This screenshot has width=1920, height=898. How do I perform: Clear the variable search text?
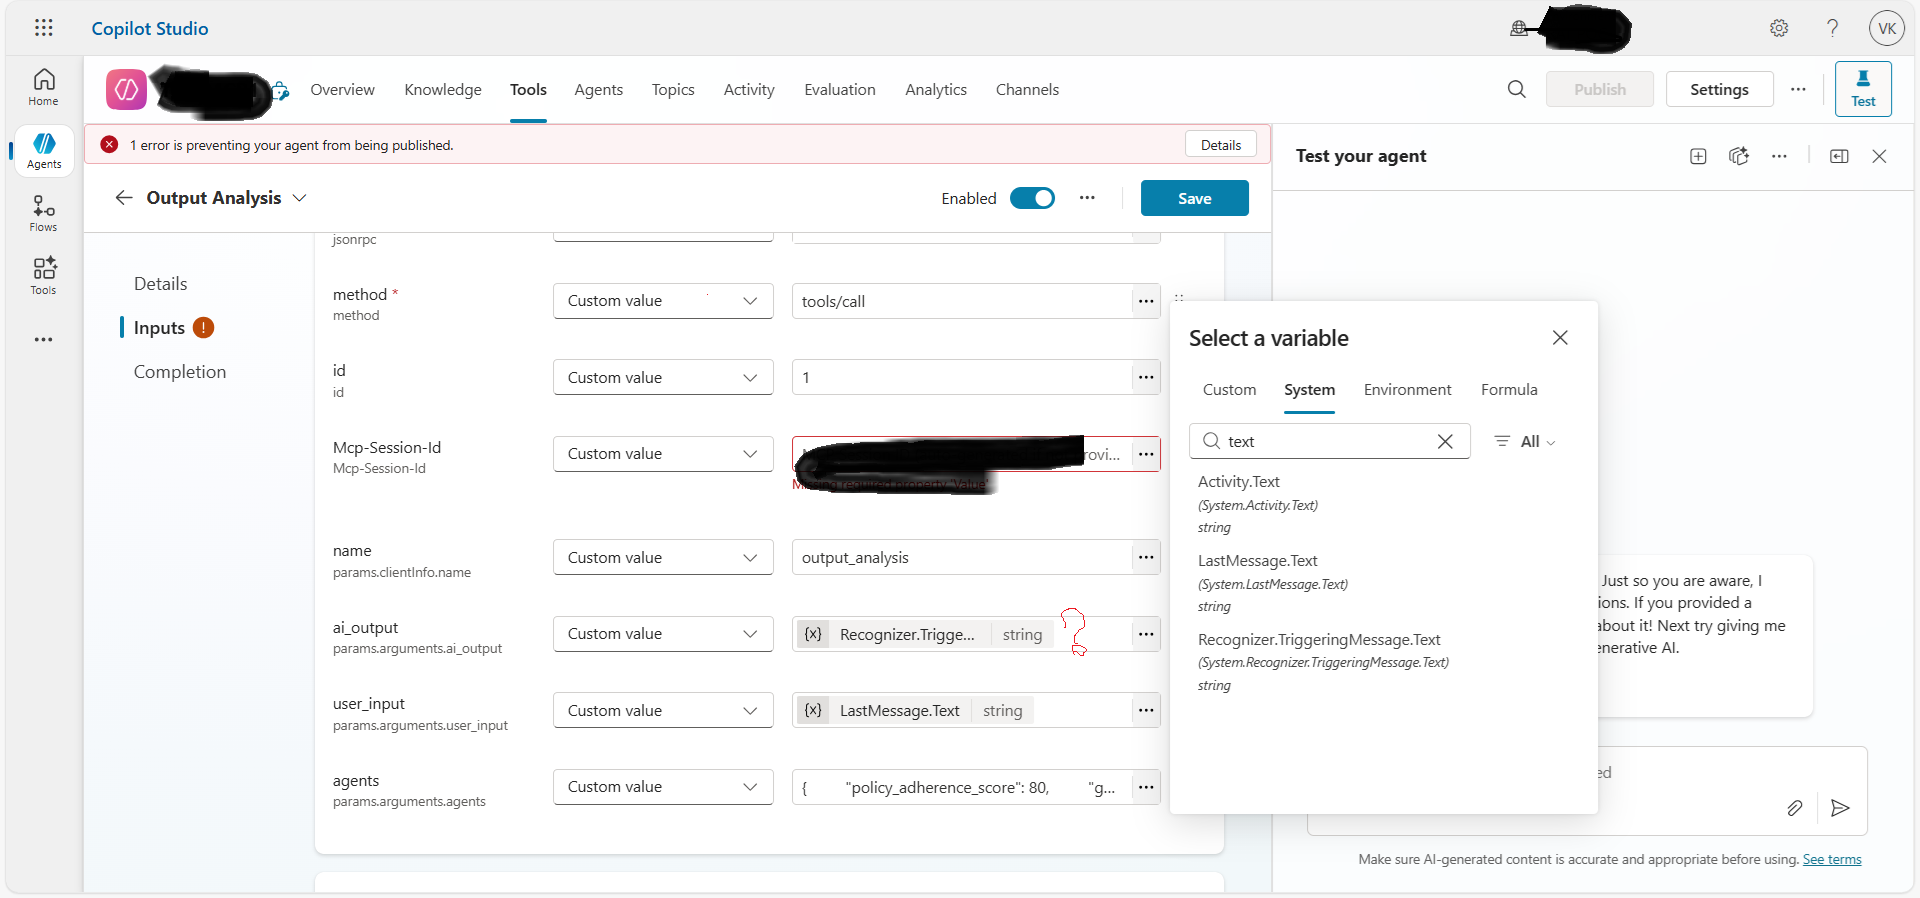pyautogui.click(x=1445, y=441)
